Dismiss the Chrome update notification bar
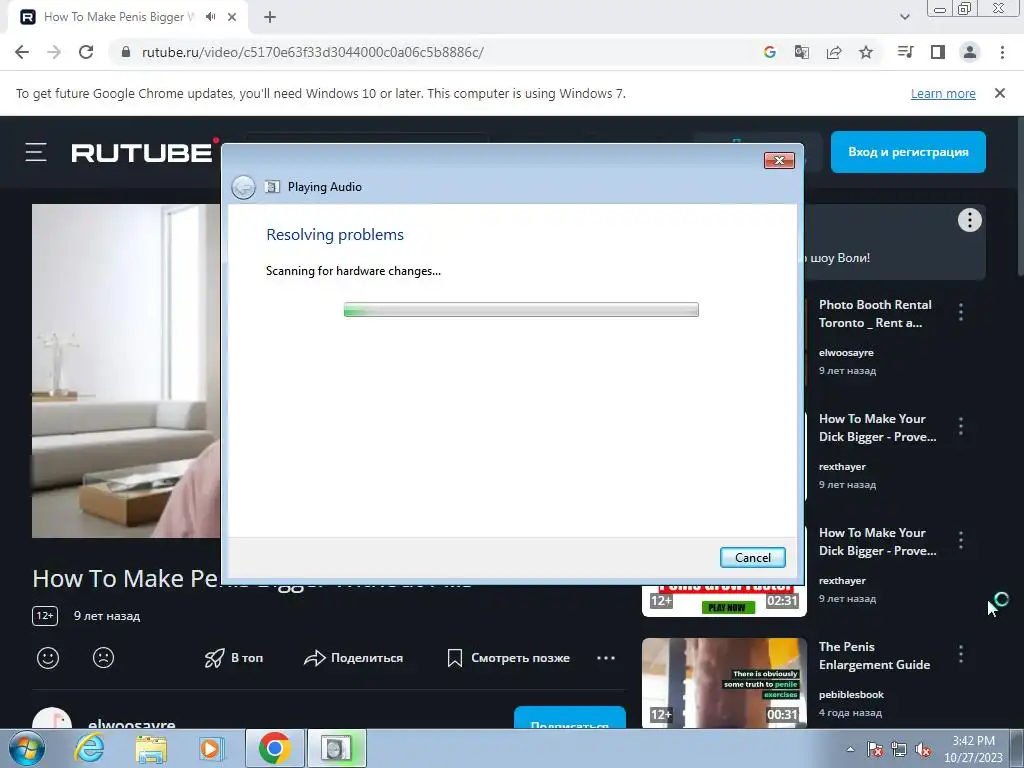 (x=1000, y=93)
